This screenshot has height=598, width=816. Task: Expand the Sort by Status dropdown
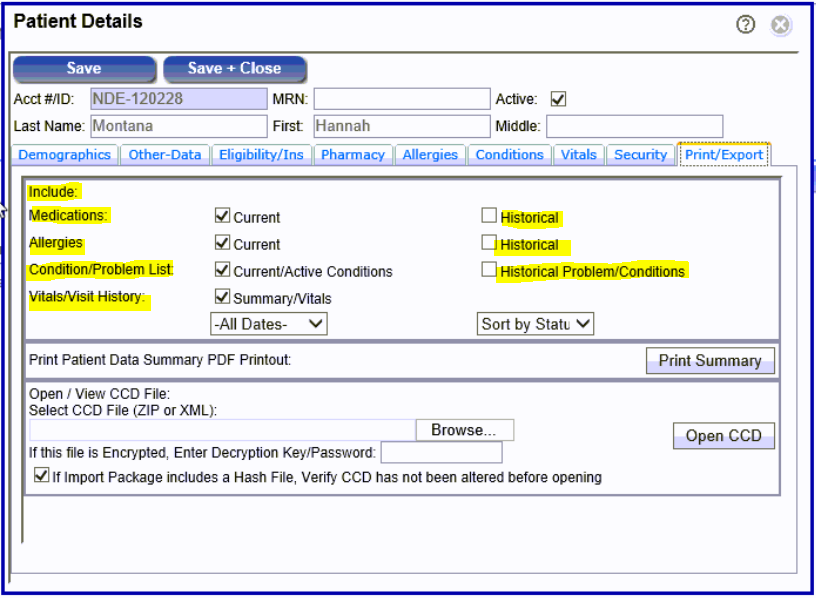point(536,324)
